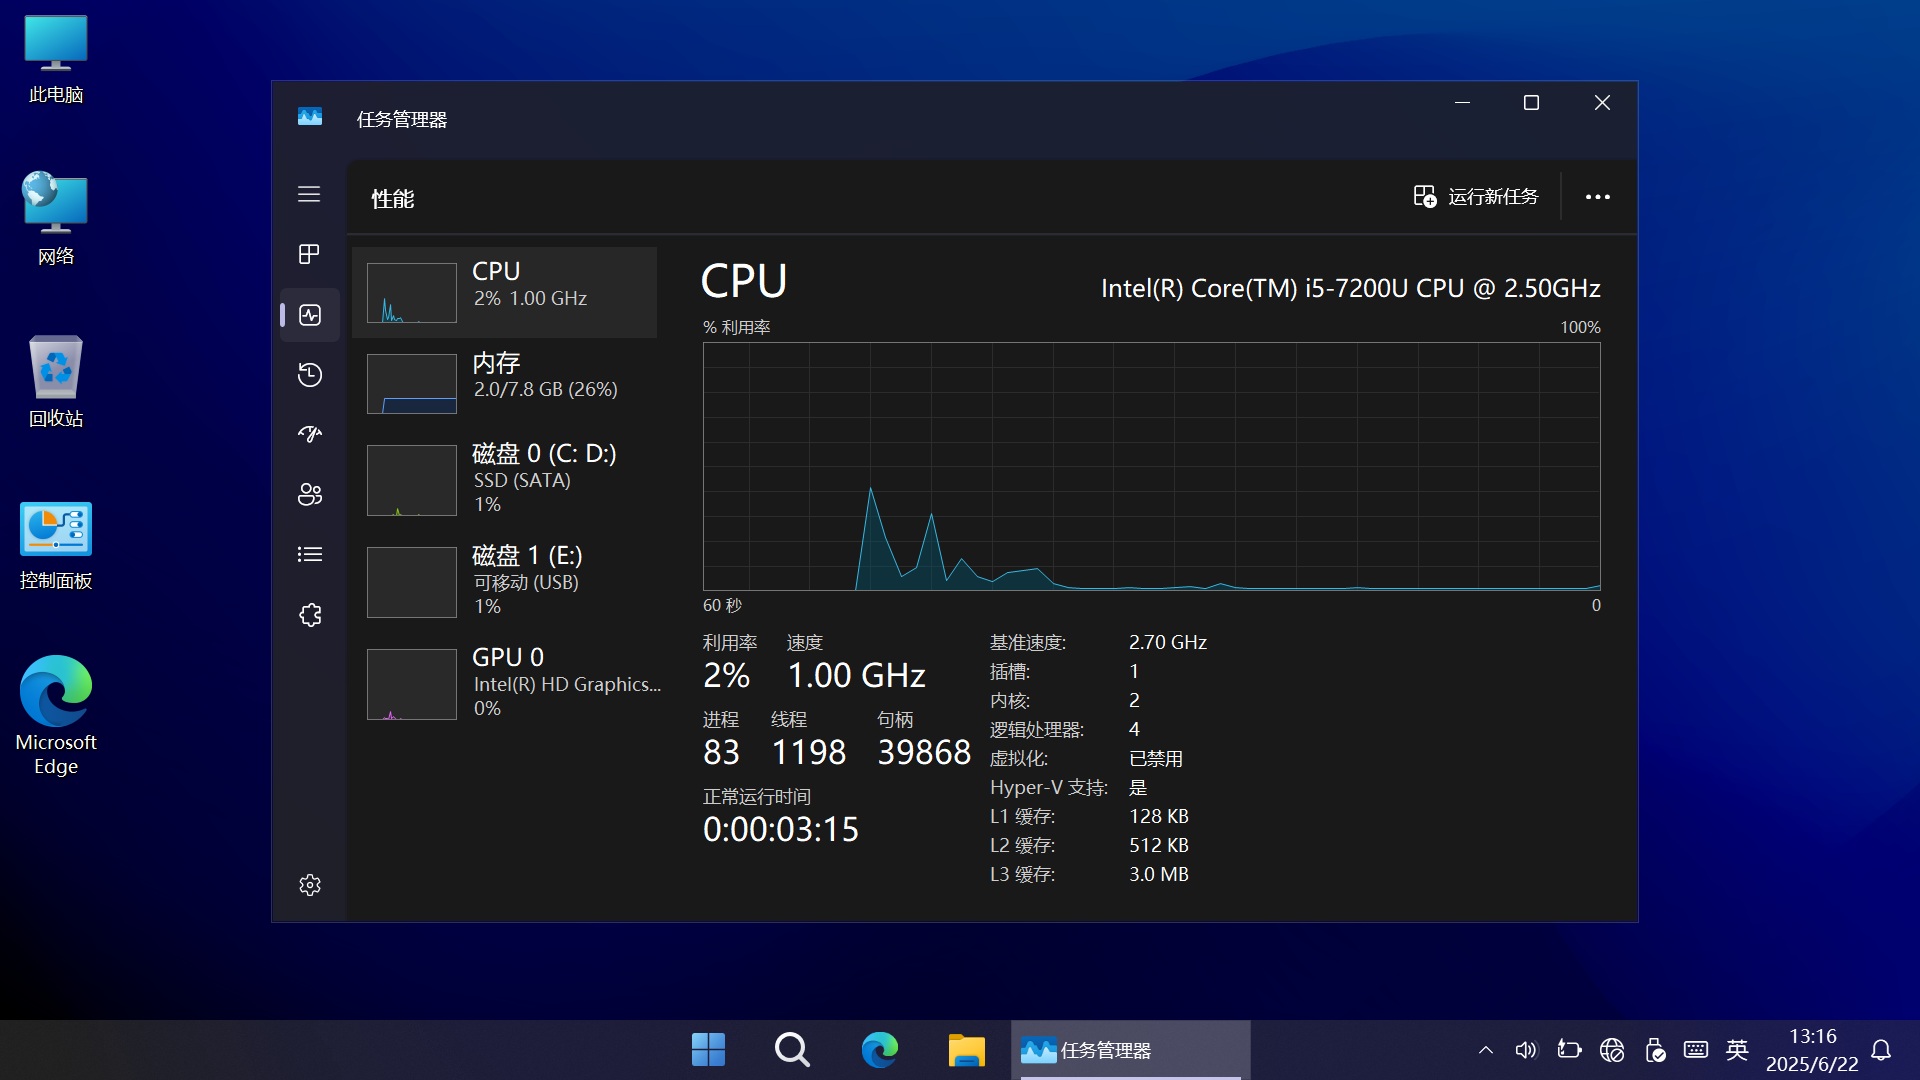The width and height of the screenshot is (1920, 1080).
Task: Open the Users page sidebar icon
Action: point(310,494)
